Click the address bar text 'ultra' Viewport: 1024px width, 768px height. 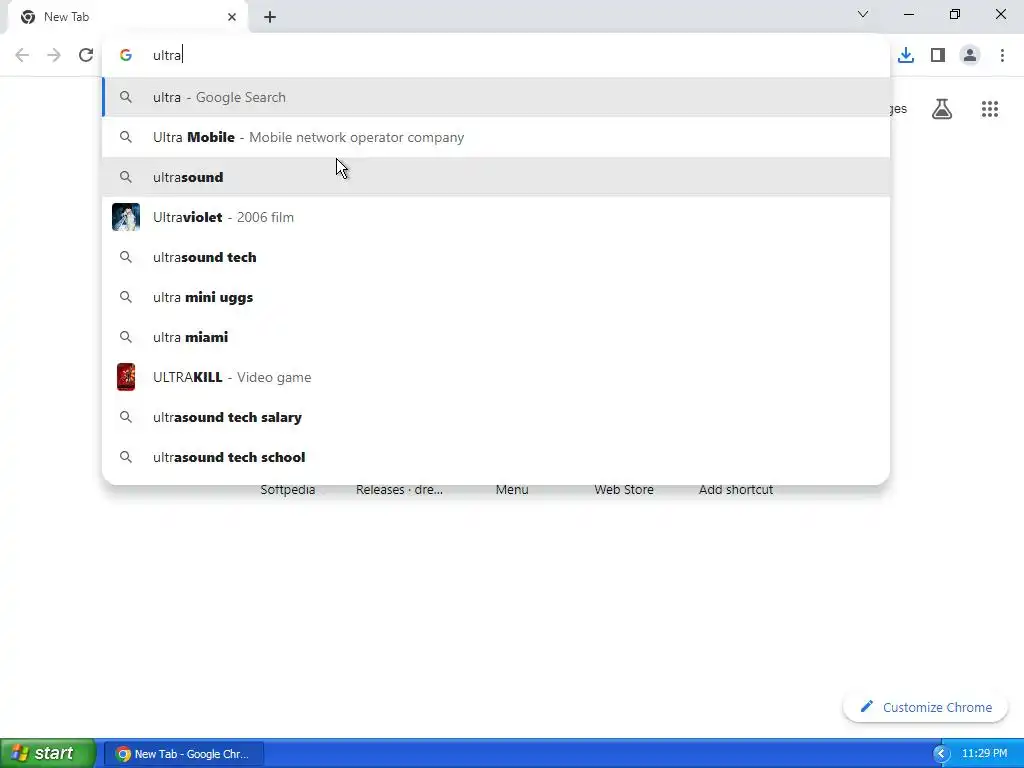167,56
